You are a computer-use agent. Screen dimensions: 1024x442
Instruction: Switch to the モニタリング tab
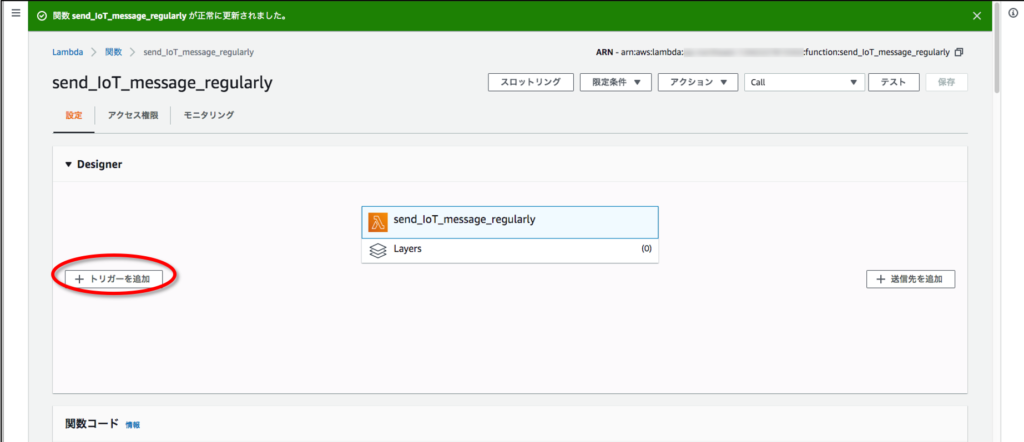click(208, 116)
